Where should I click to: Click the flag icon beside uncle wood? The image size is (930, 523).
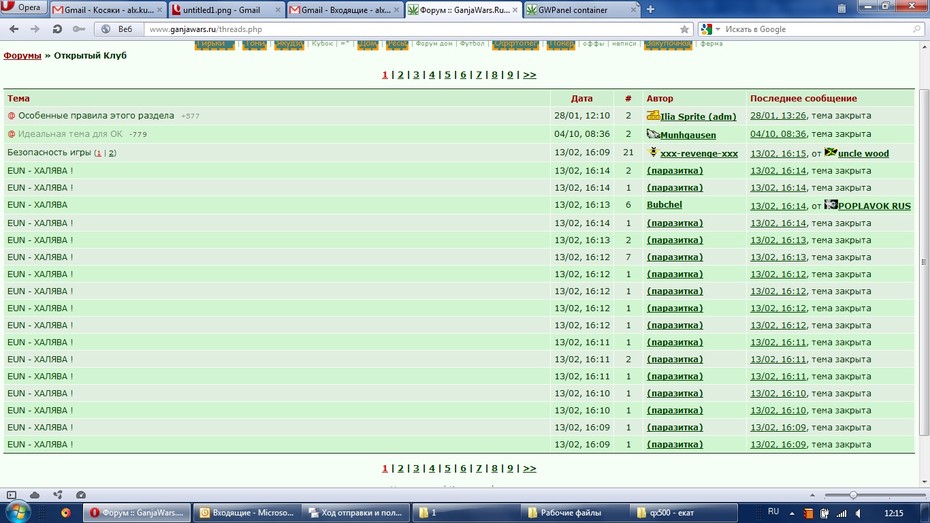coord(830,152)
